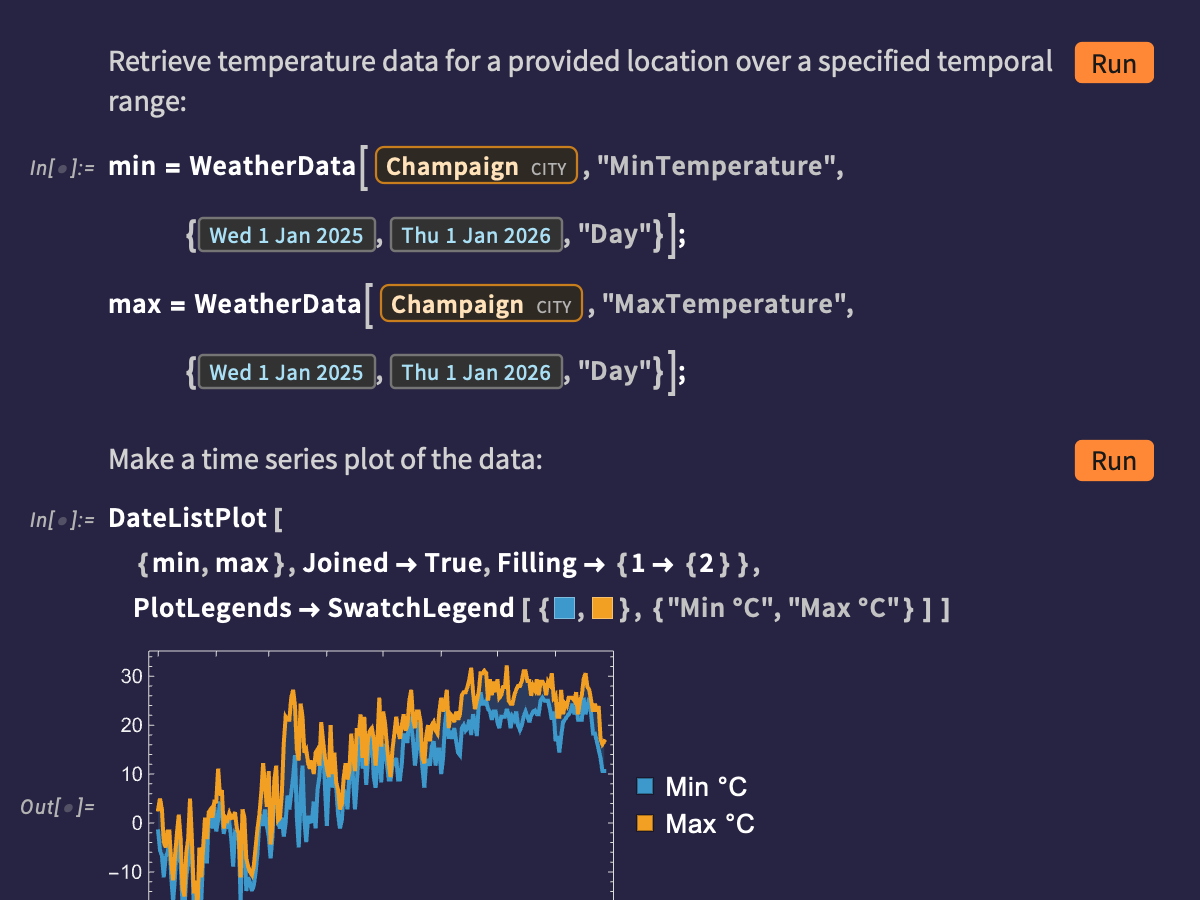
Task: Select the Champaign city entity in the max definition
Action: (481, 304)
